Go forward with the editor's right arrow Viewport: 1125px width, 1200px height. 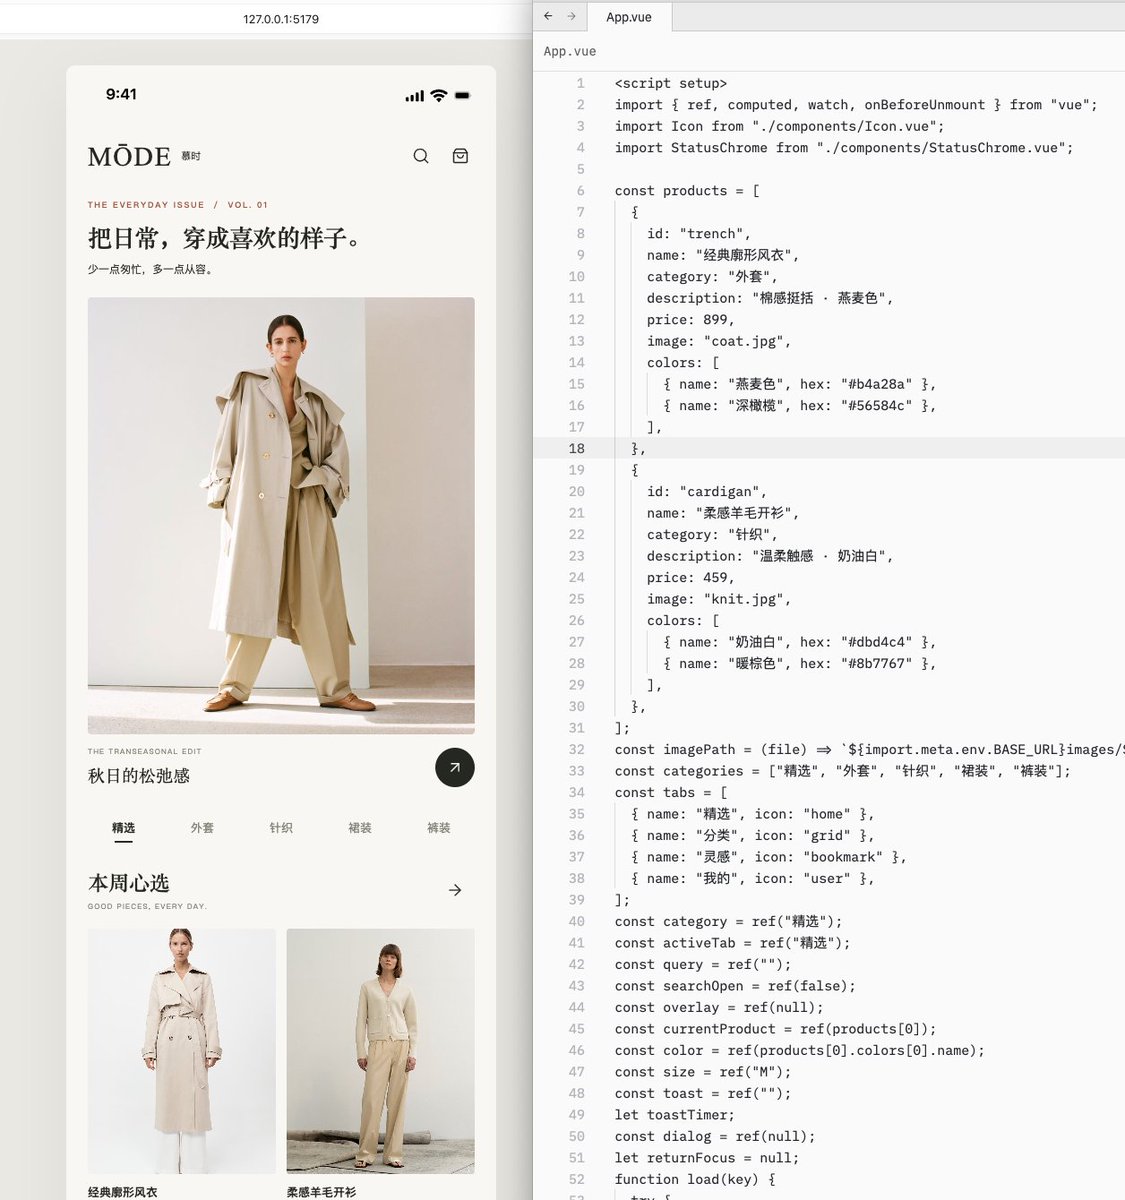[571, 16]
